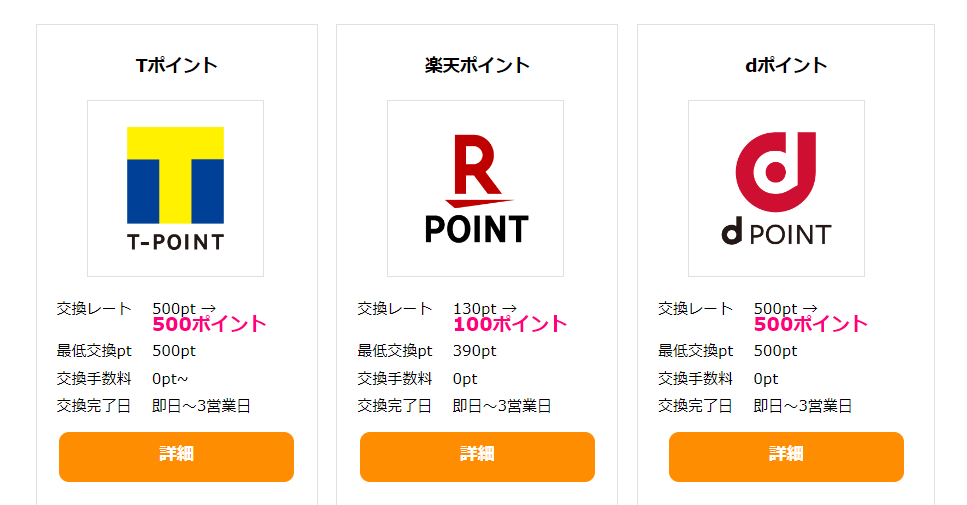967x505 pixels.
Task: Click 130pt exchange rate in Rakuten card
Action: [x=475, y=308]
